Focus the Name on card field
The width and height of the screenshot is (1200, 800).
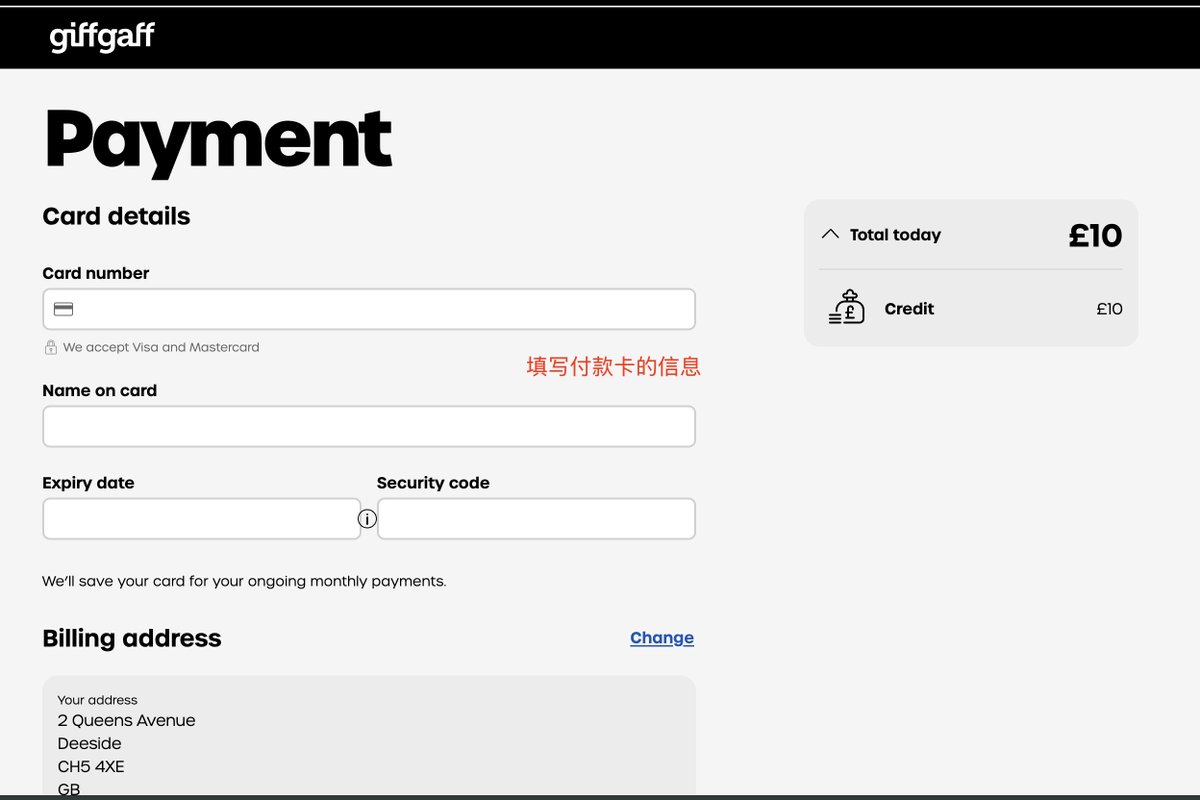[369, 426]
